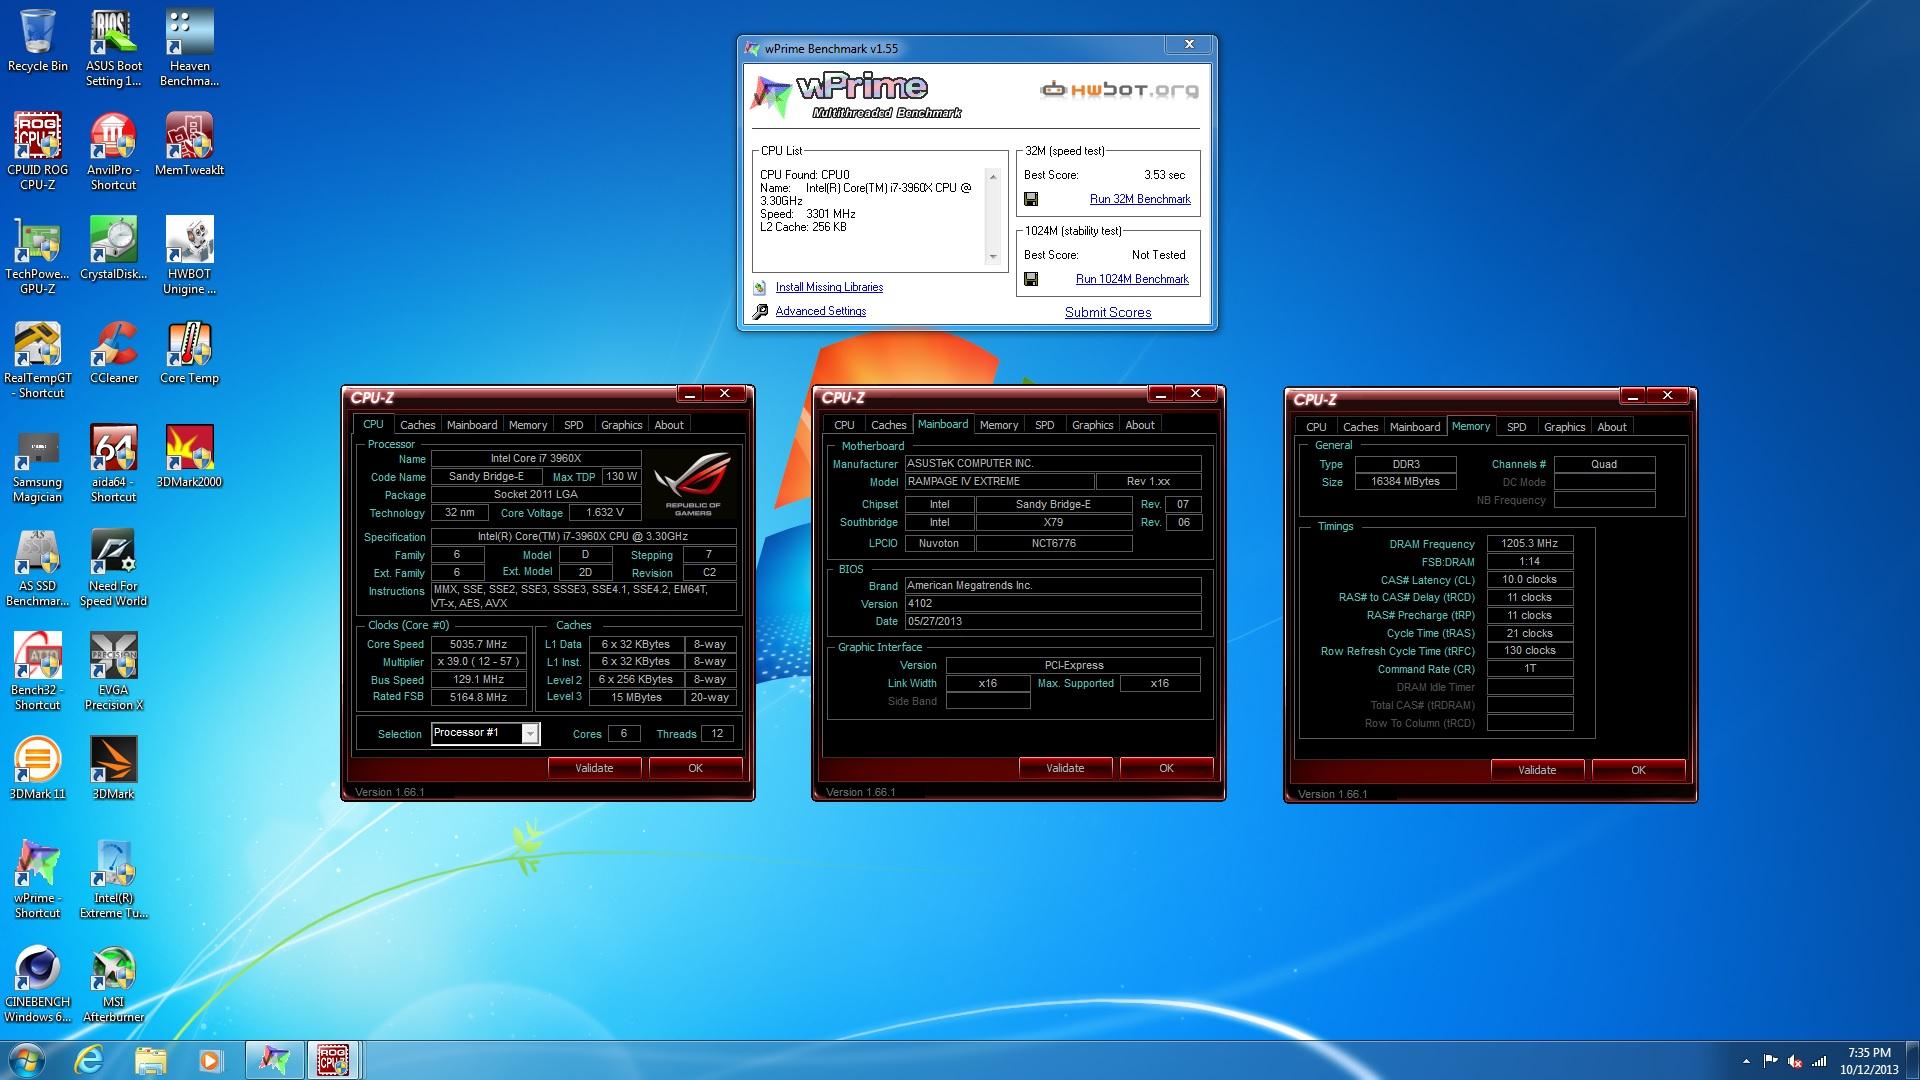1920x1080 pixels.
Task: Launch 3DMark2000 desktop icon
Action: (x=189, y=456)
